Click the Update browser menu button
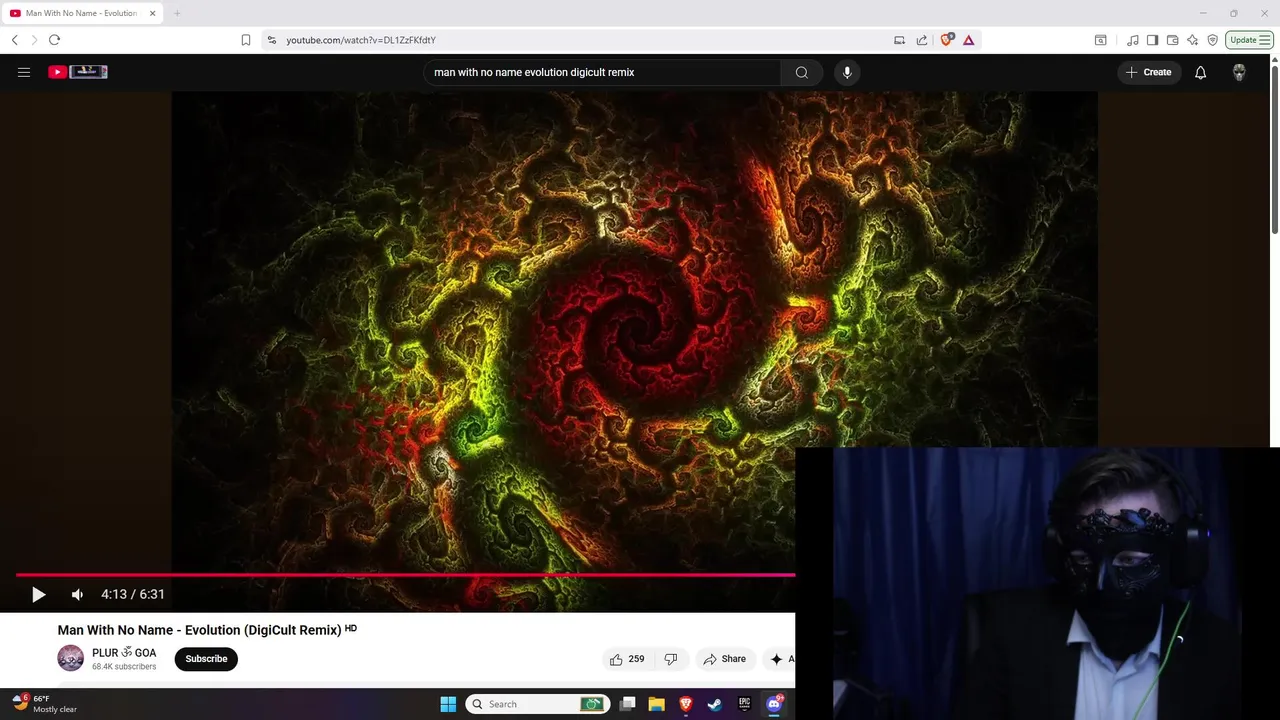The height and width of the screenshot is (720, 1280). tap(1250, 40)
